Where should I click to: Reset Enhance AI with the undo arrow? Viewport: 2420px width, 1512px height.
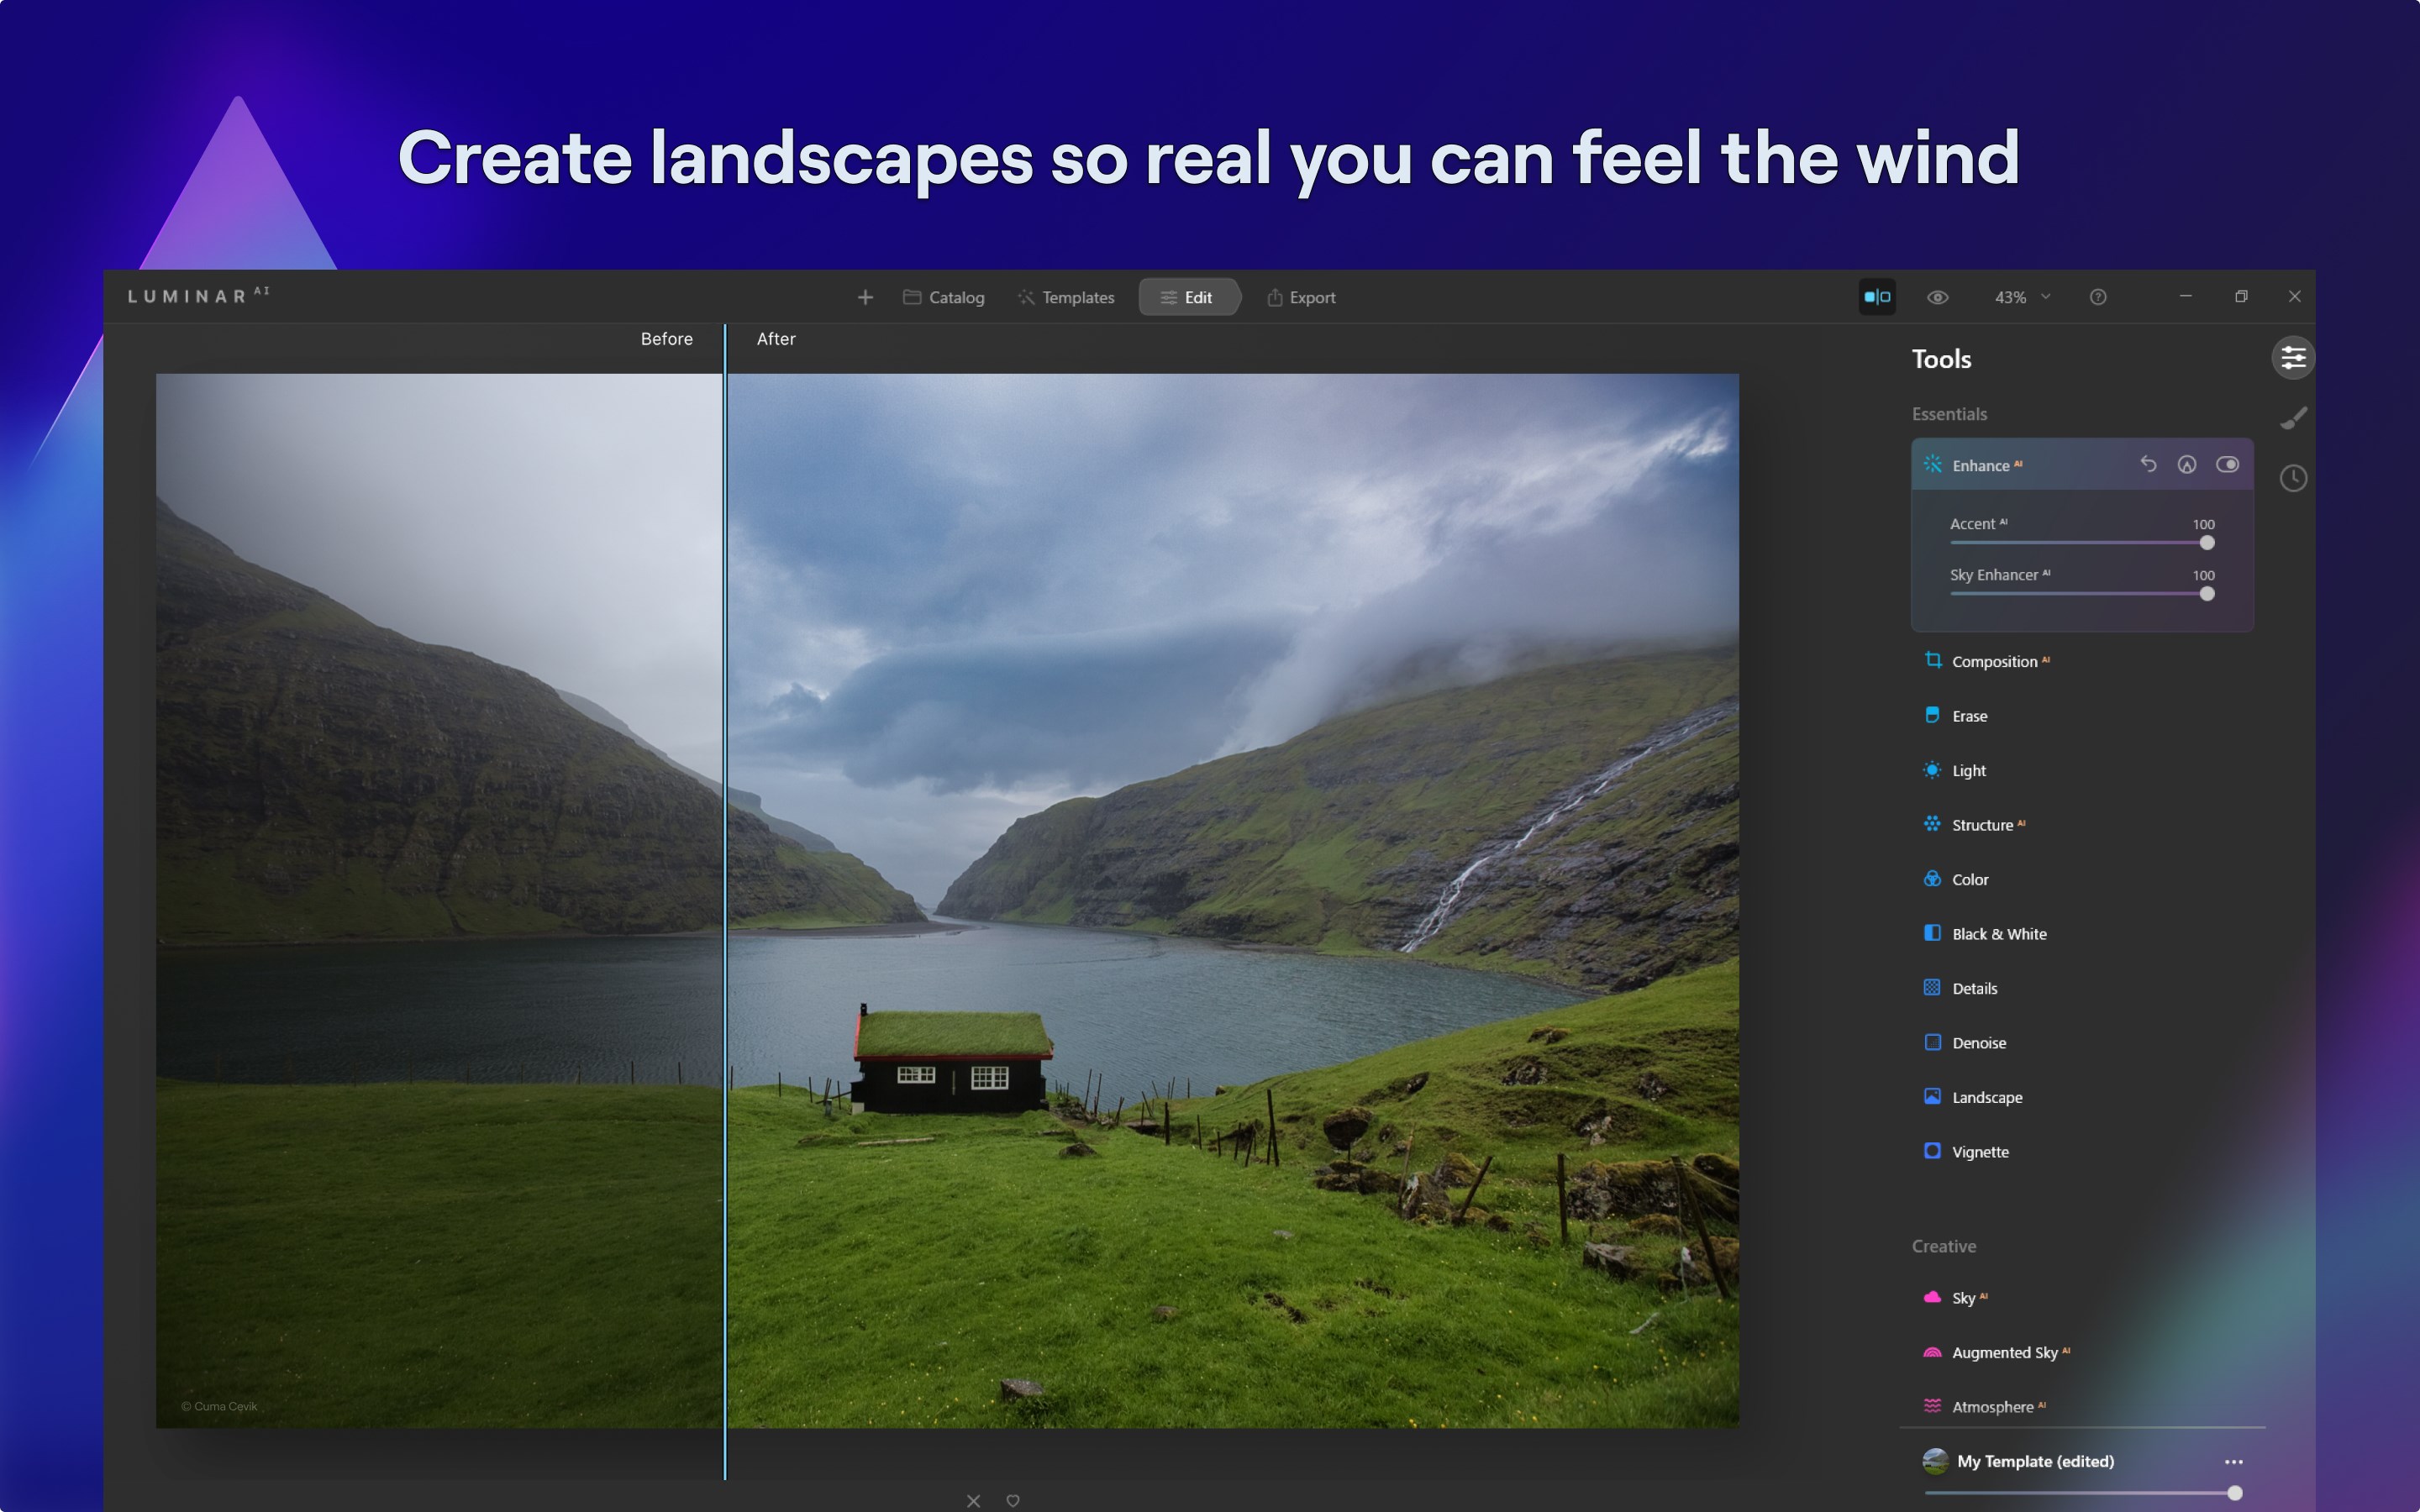click(x=2148, y=464)
